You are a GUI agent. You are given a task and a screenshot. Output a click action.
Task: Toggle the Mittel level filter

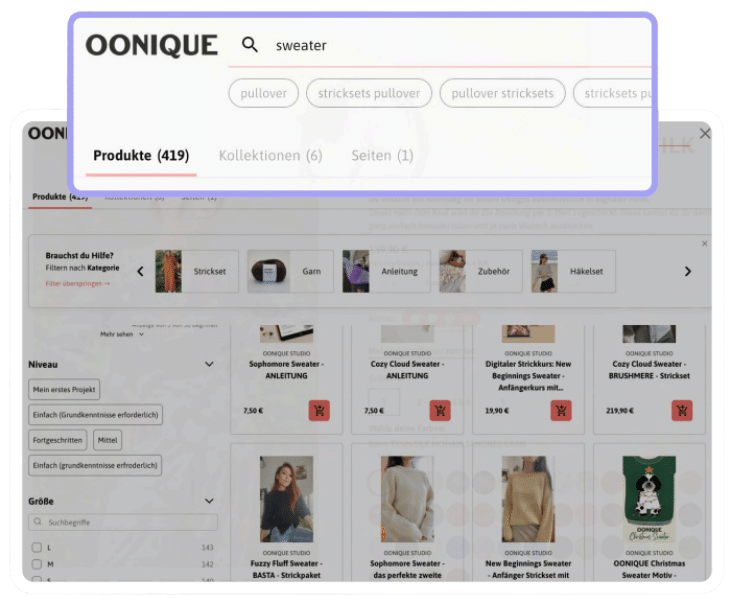(x=107, y=440)
